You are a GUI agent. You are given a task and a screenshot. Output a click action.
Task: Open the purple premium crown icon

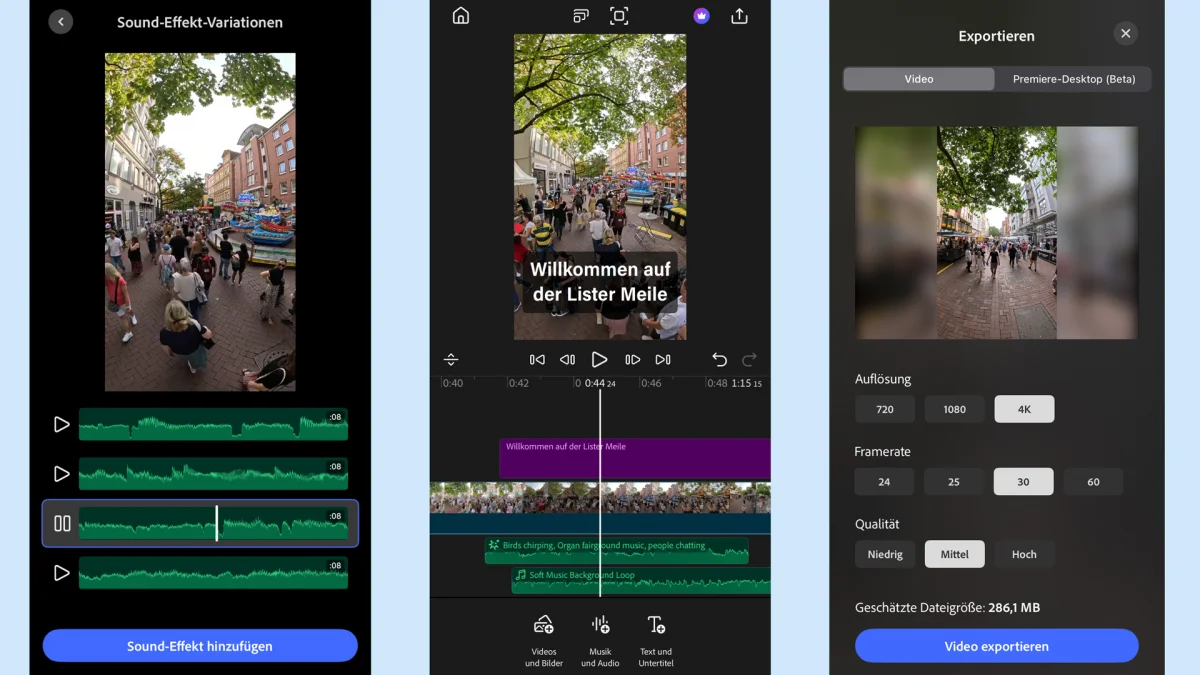point(701,16)
